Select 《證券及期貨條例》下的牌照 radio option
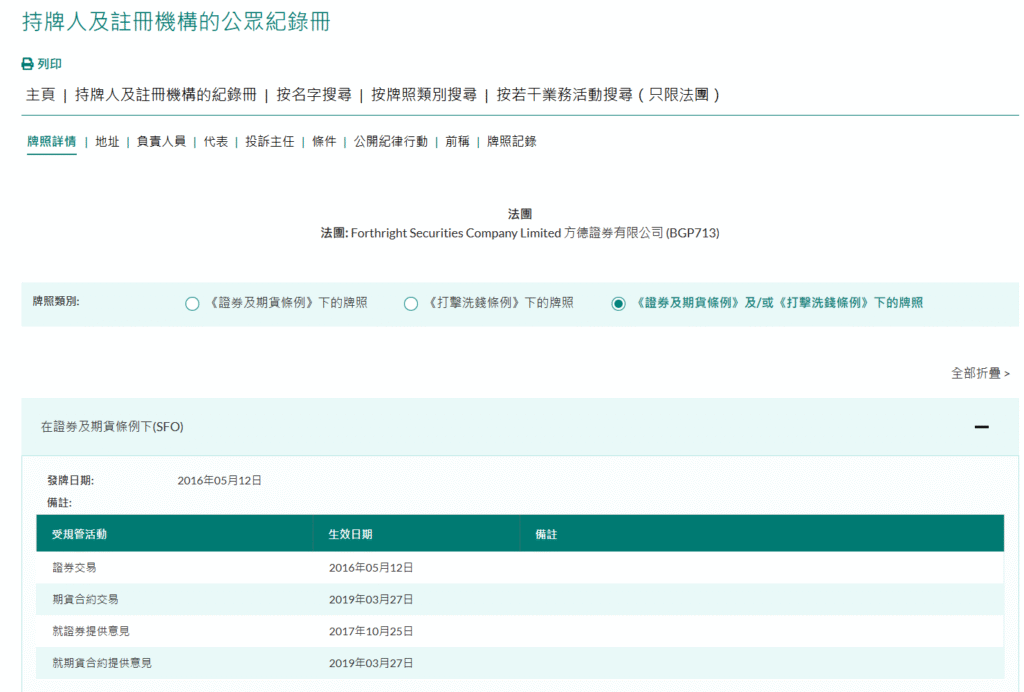1024x692 pixels. point(193,304)
